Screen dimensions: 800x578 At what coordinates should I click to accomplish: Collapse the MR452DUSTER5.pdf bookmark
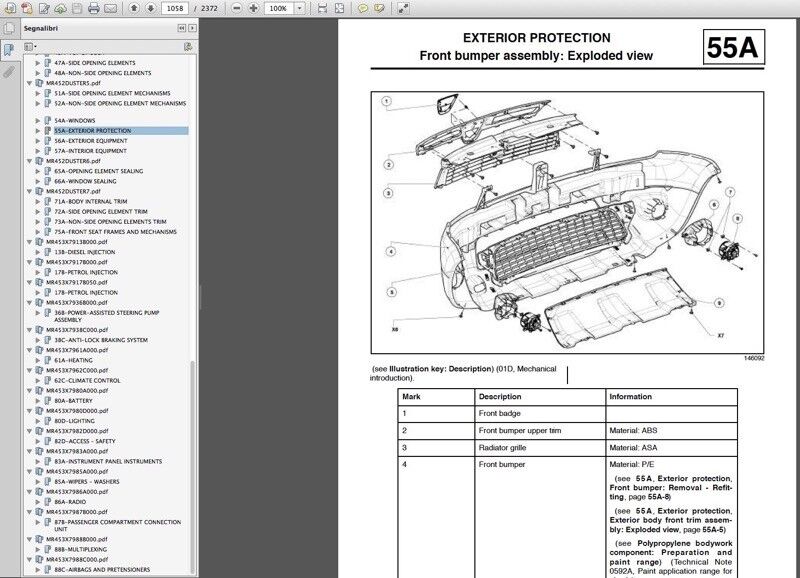point(30,83)
